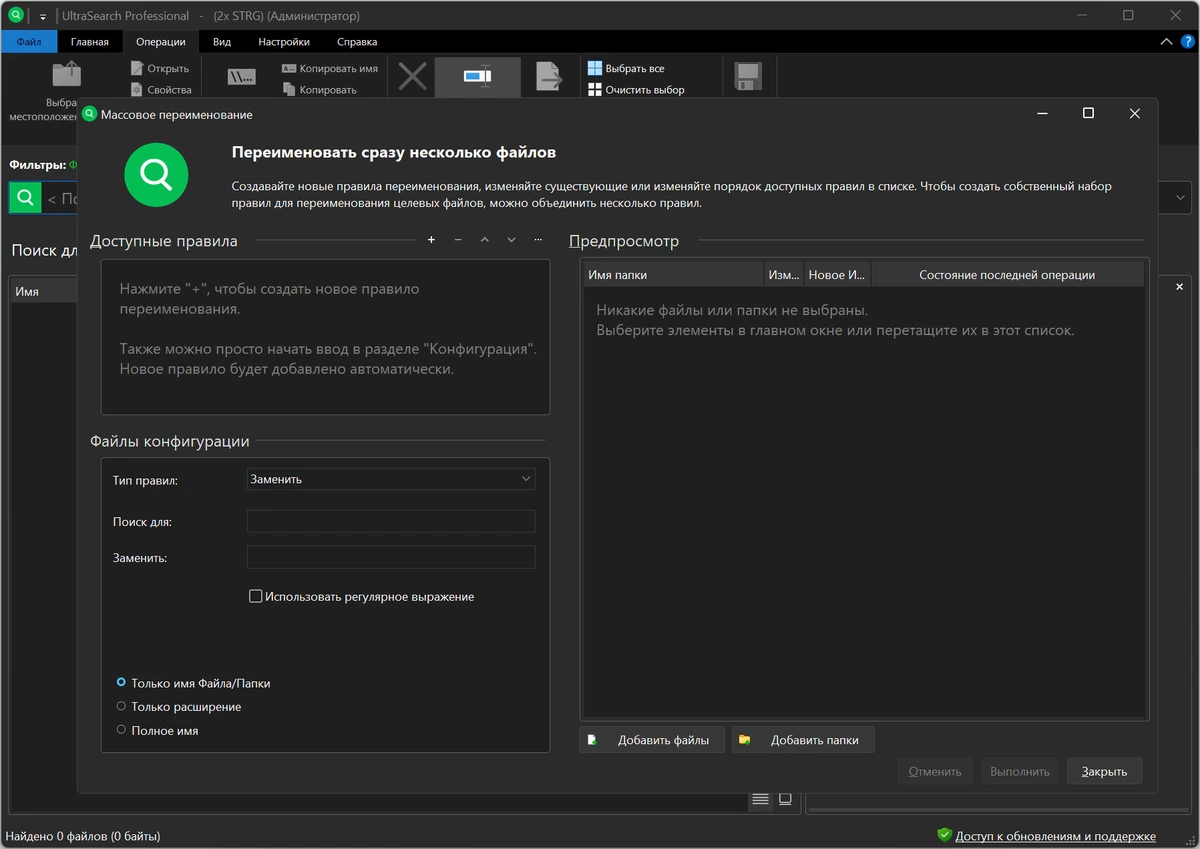Click Свойства in the ribbon
Viewport: 1200px width, 849px height.
point(159,90)
